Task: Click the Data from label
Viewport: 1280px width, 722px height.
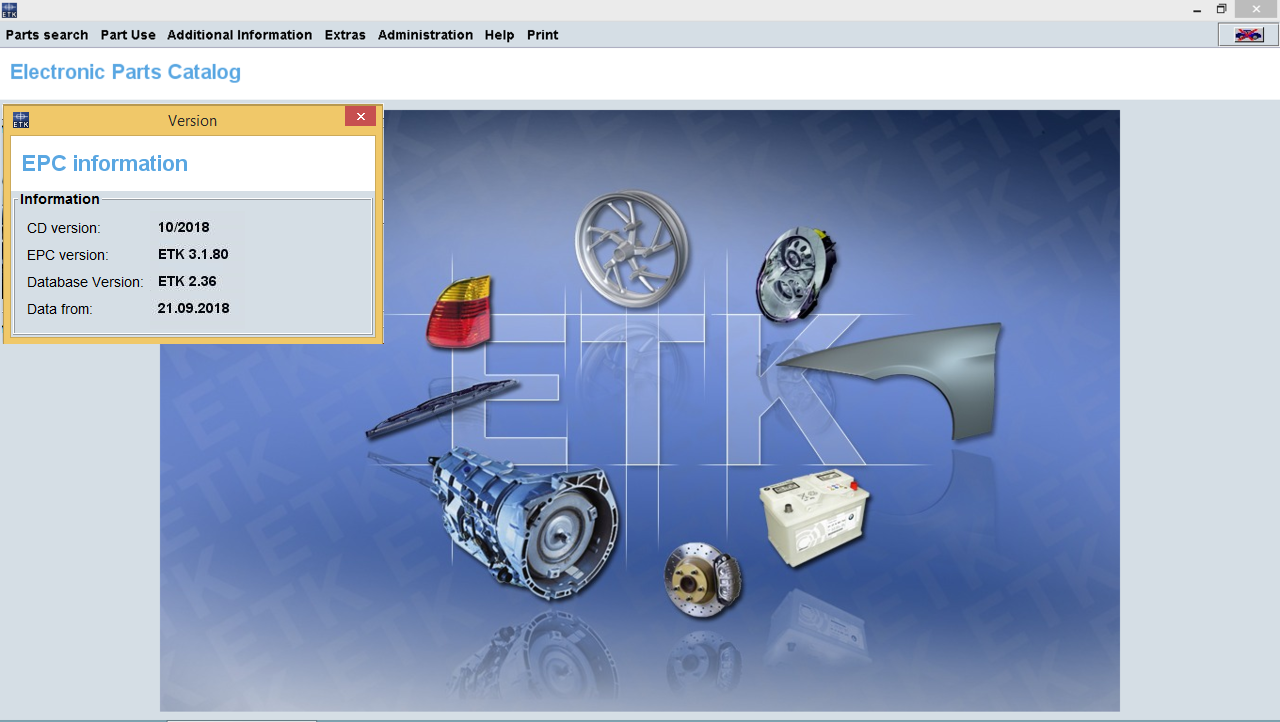Action: 60,310
